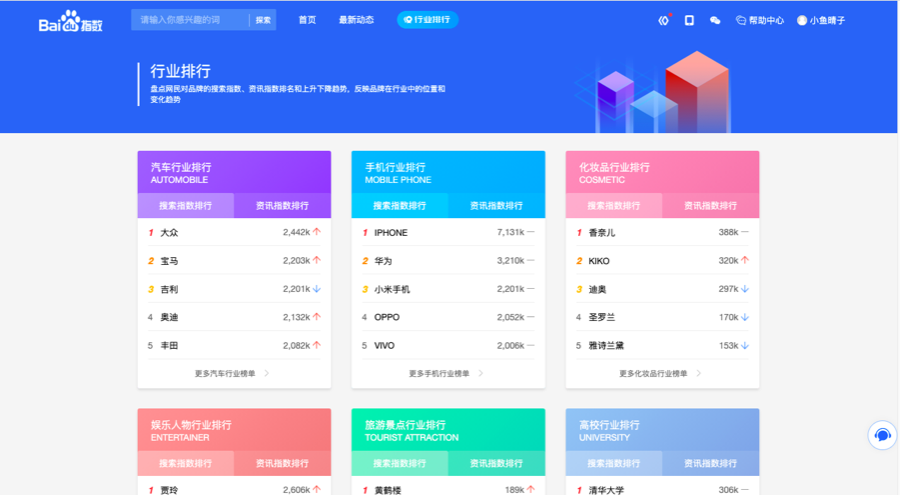
Task: Click down arrow beside 迪奥 297k
Action: pos(745,289)
